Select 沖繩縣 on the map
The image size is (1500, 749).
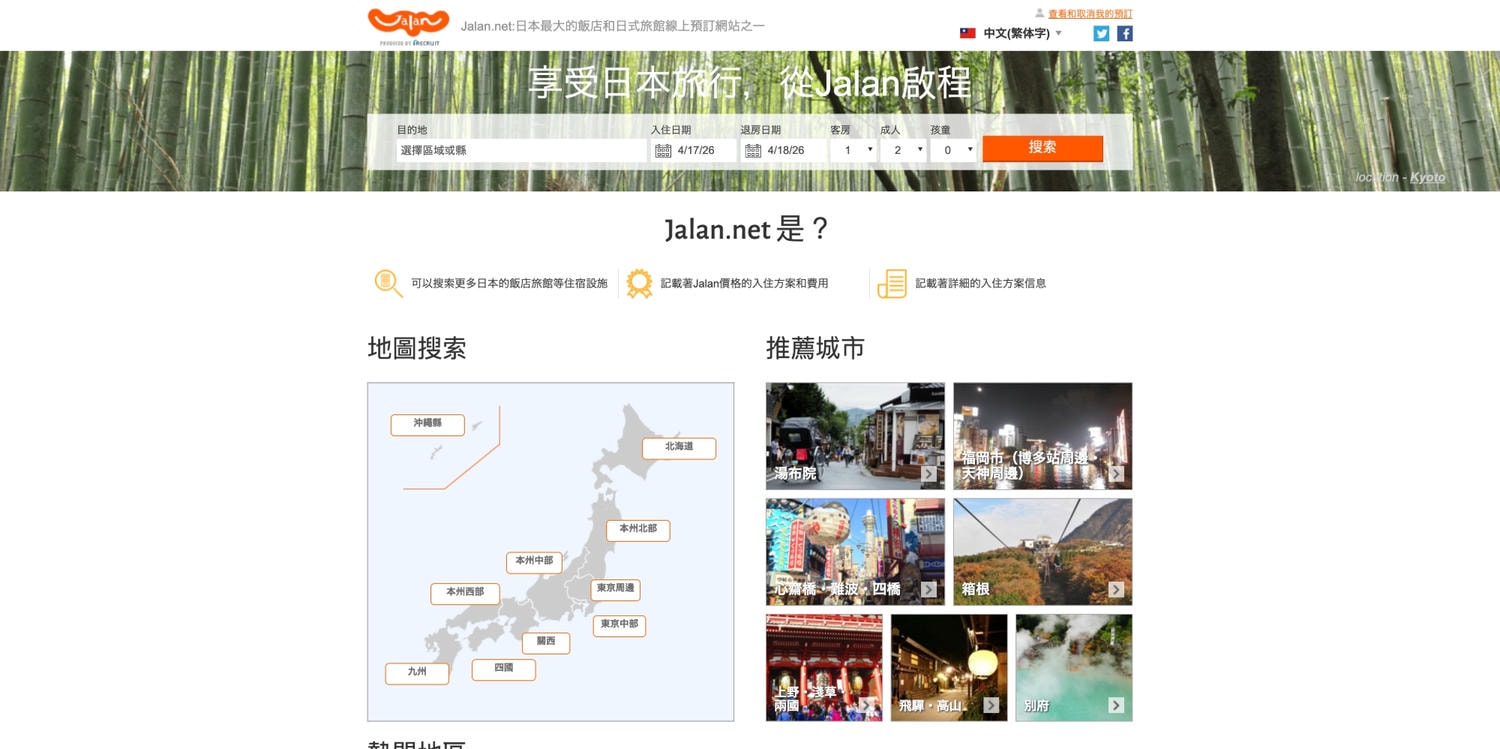click(x=428, y=425)
